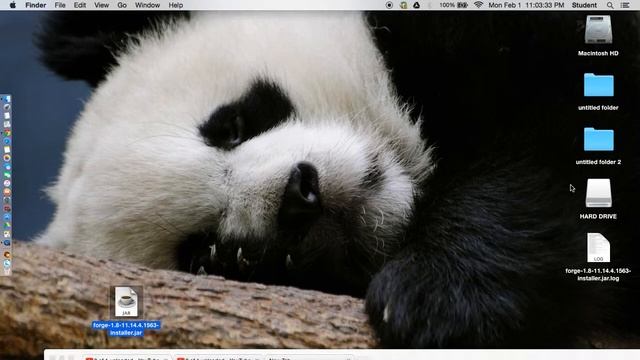The height and width of the screenshot is (360, 640).
Task: Open Notification Center from the menu bar
Action: point(625,5)
